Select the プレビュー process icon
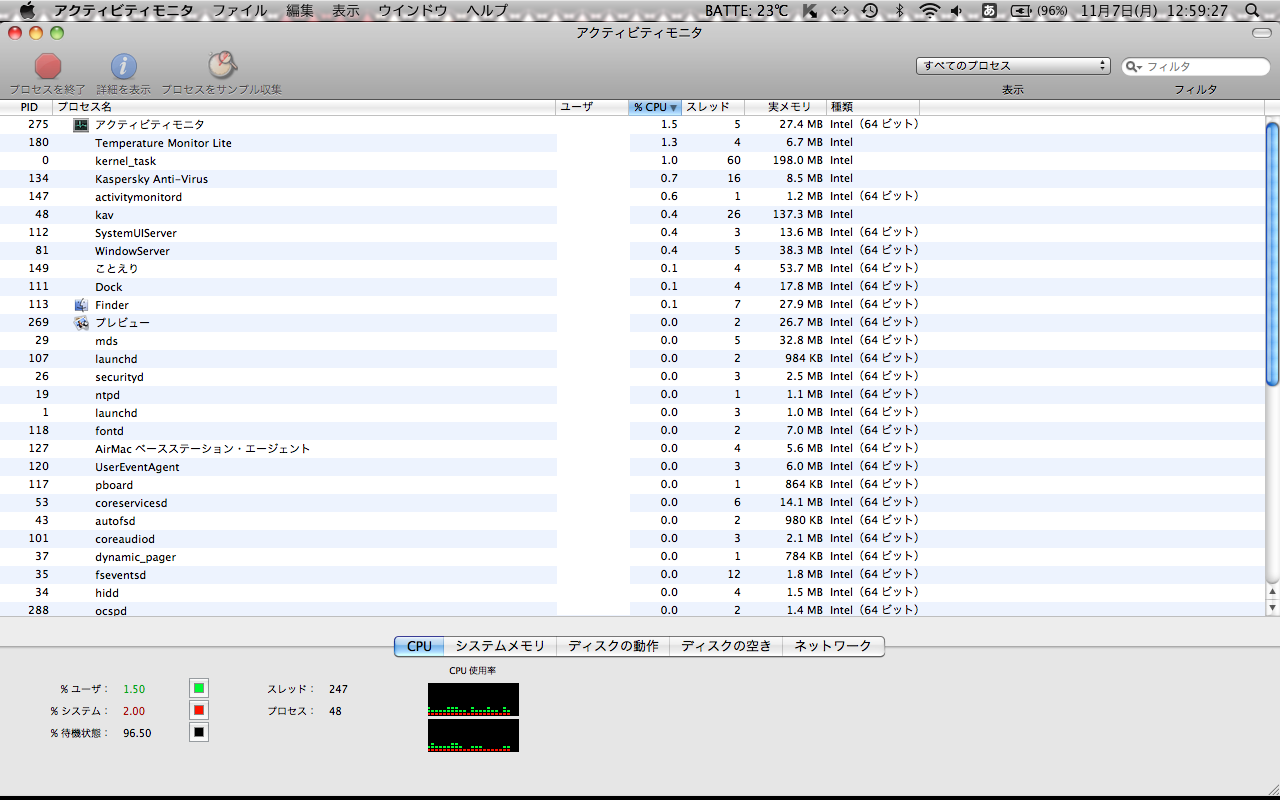The width and height of the screenshot is (1280, 800). [81, 323]
